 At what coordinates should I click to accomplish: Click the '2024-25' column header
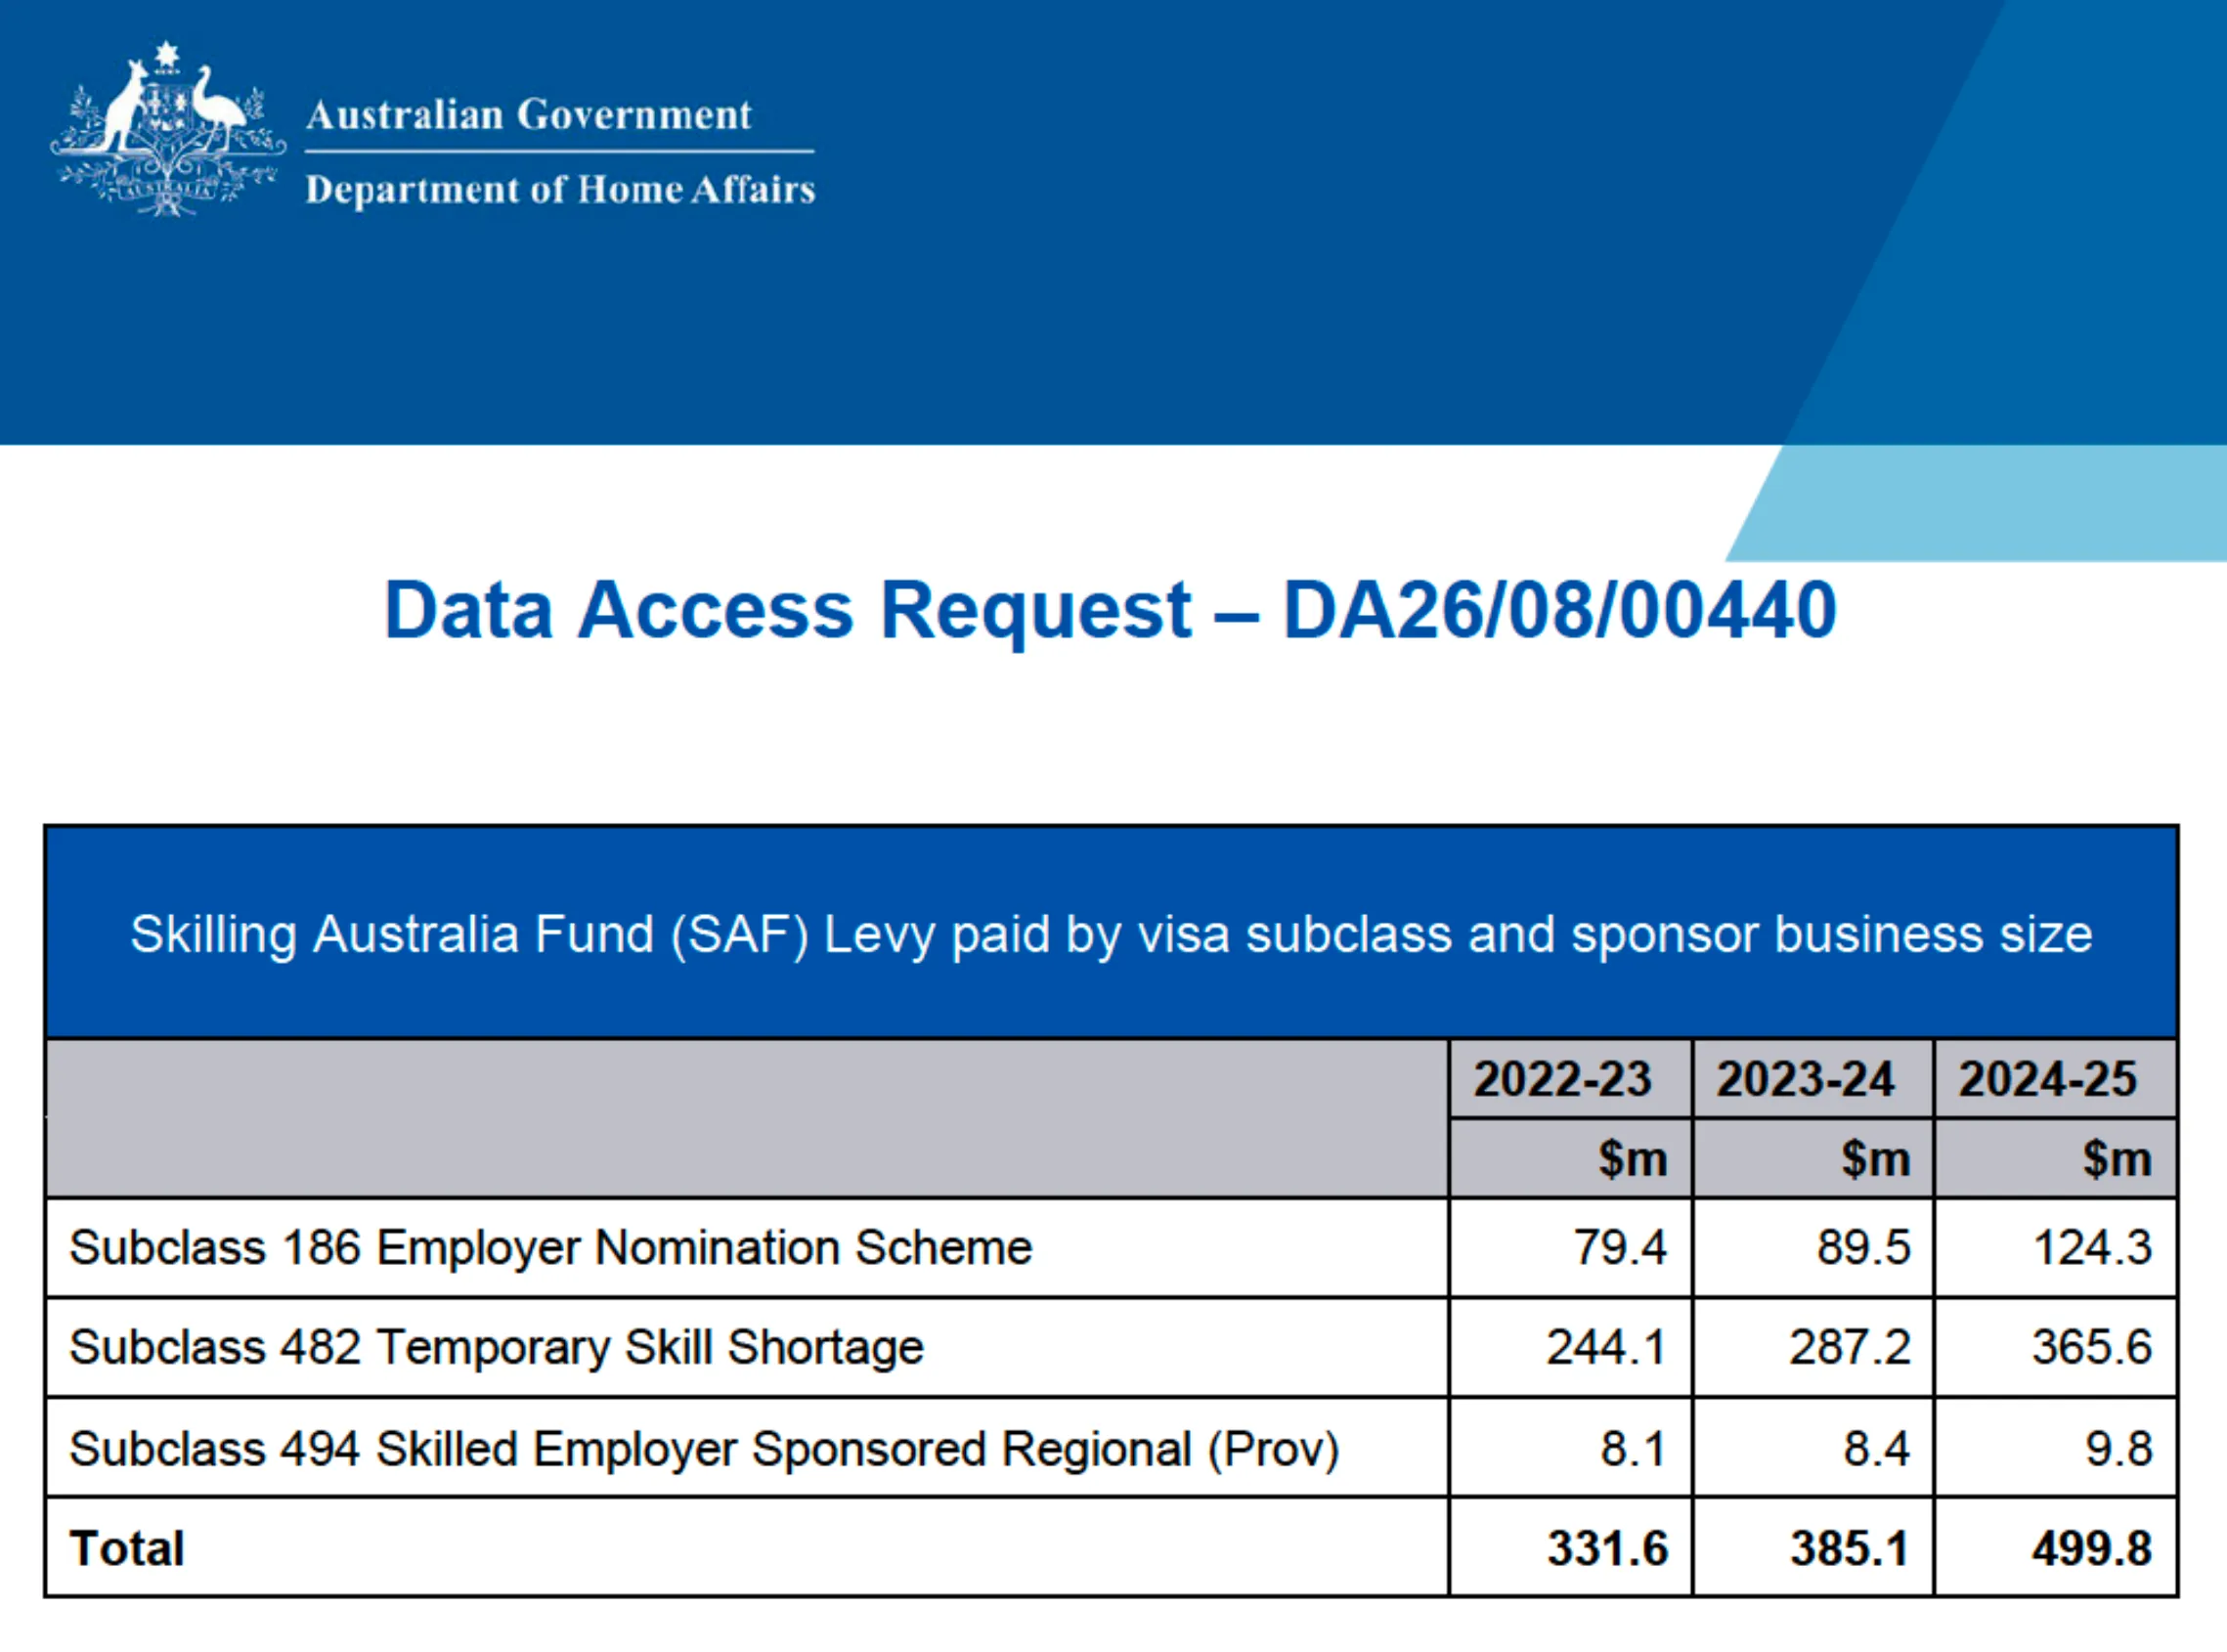coord(2047,1079)
